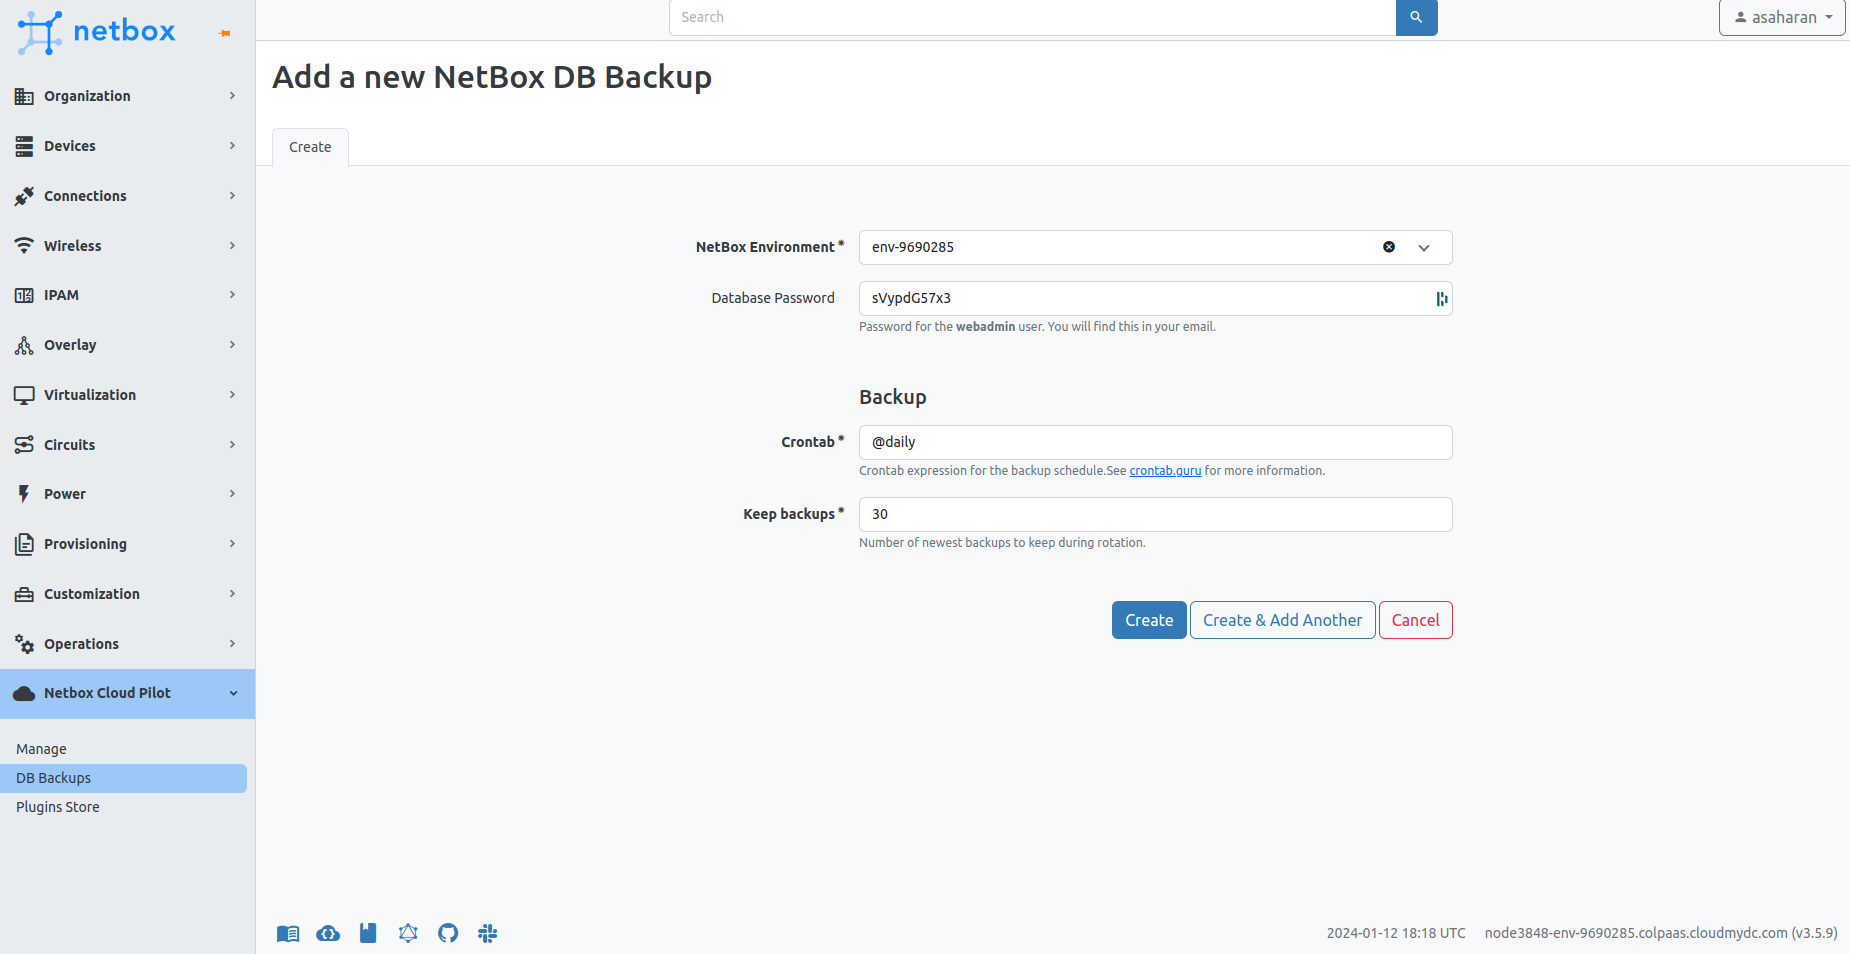Screen dimensions: 1850x954
Task: Open the Provisioning menu label
Action: (x=85, y=544)
